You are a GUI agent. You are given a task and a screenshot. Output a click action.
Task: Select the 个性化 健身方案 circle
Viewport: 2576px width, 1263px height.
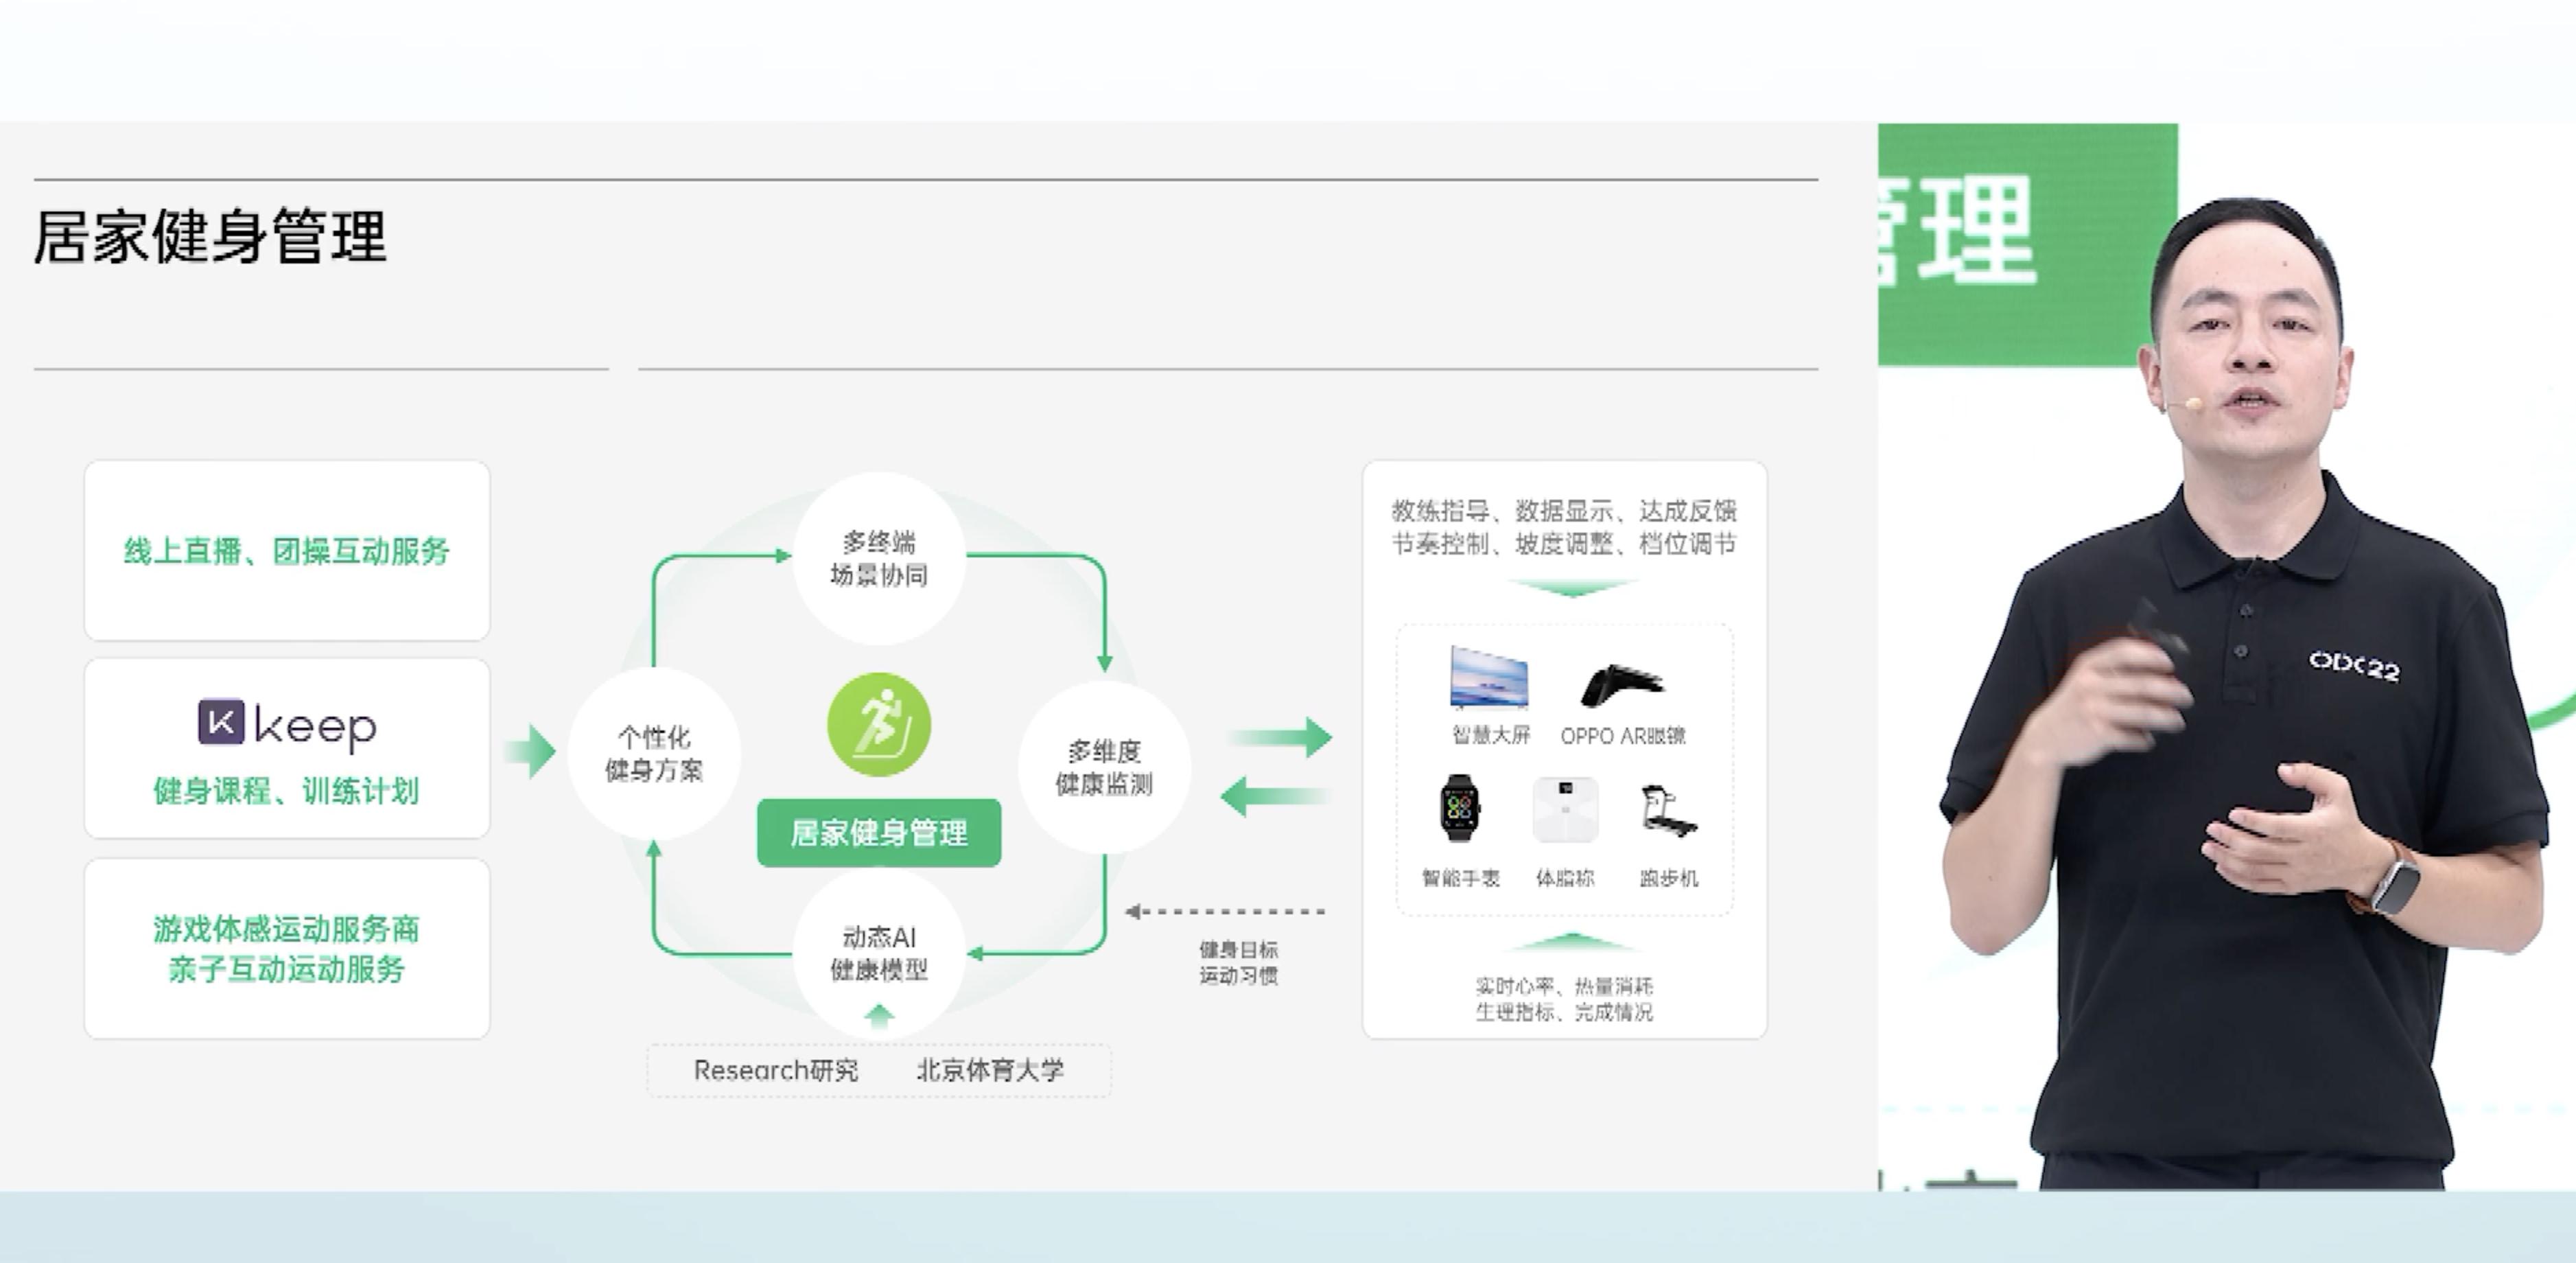pyautogui.click(x=654, y=753)
